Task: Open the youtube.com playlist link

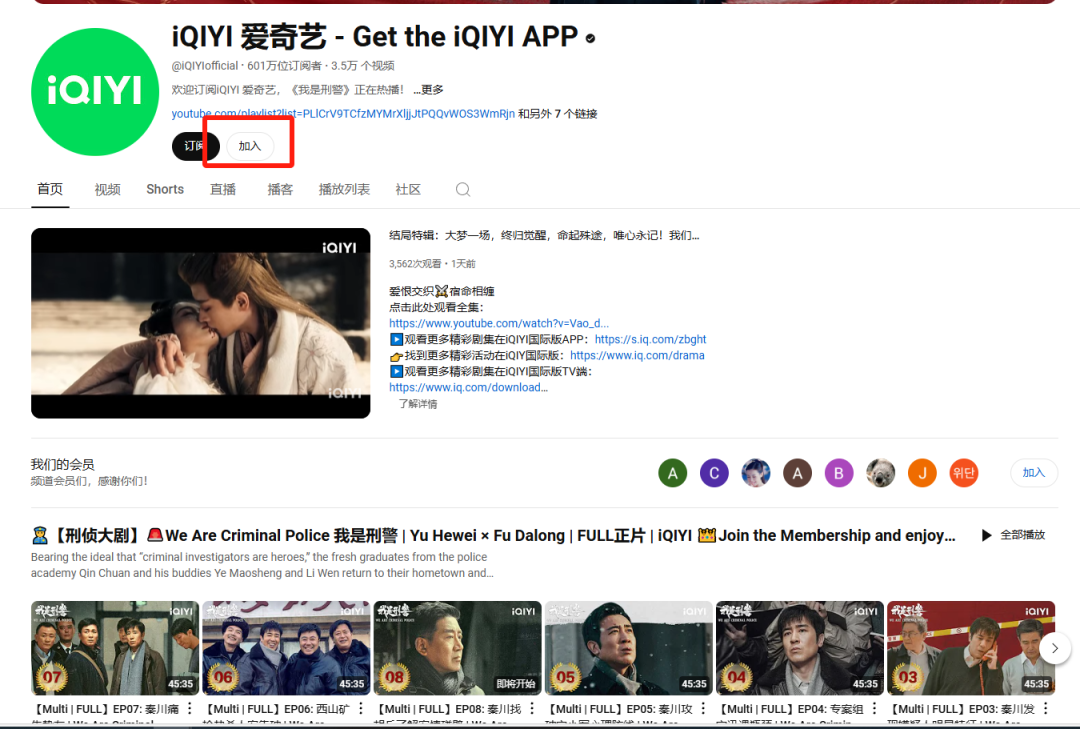Action: click(x=343, y=114)
